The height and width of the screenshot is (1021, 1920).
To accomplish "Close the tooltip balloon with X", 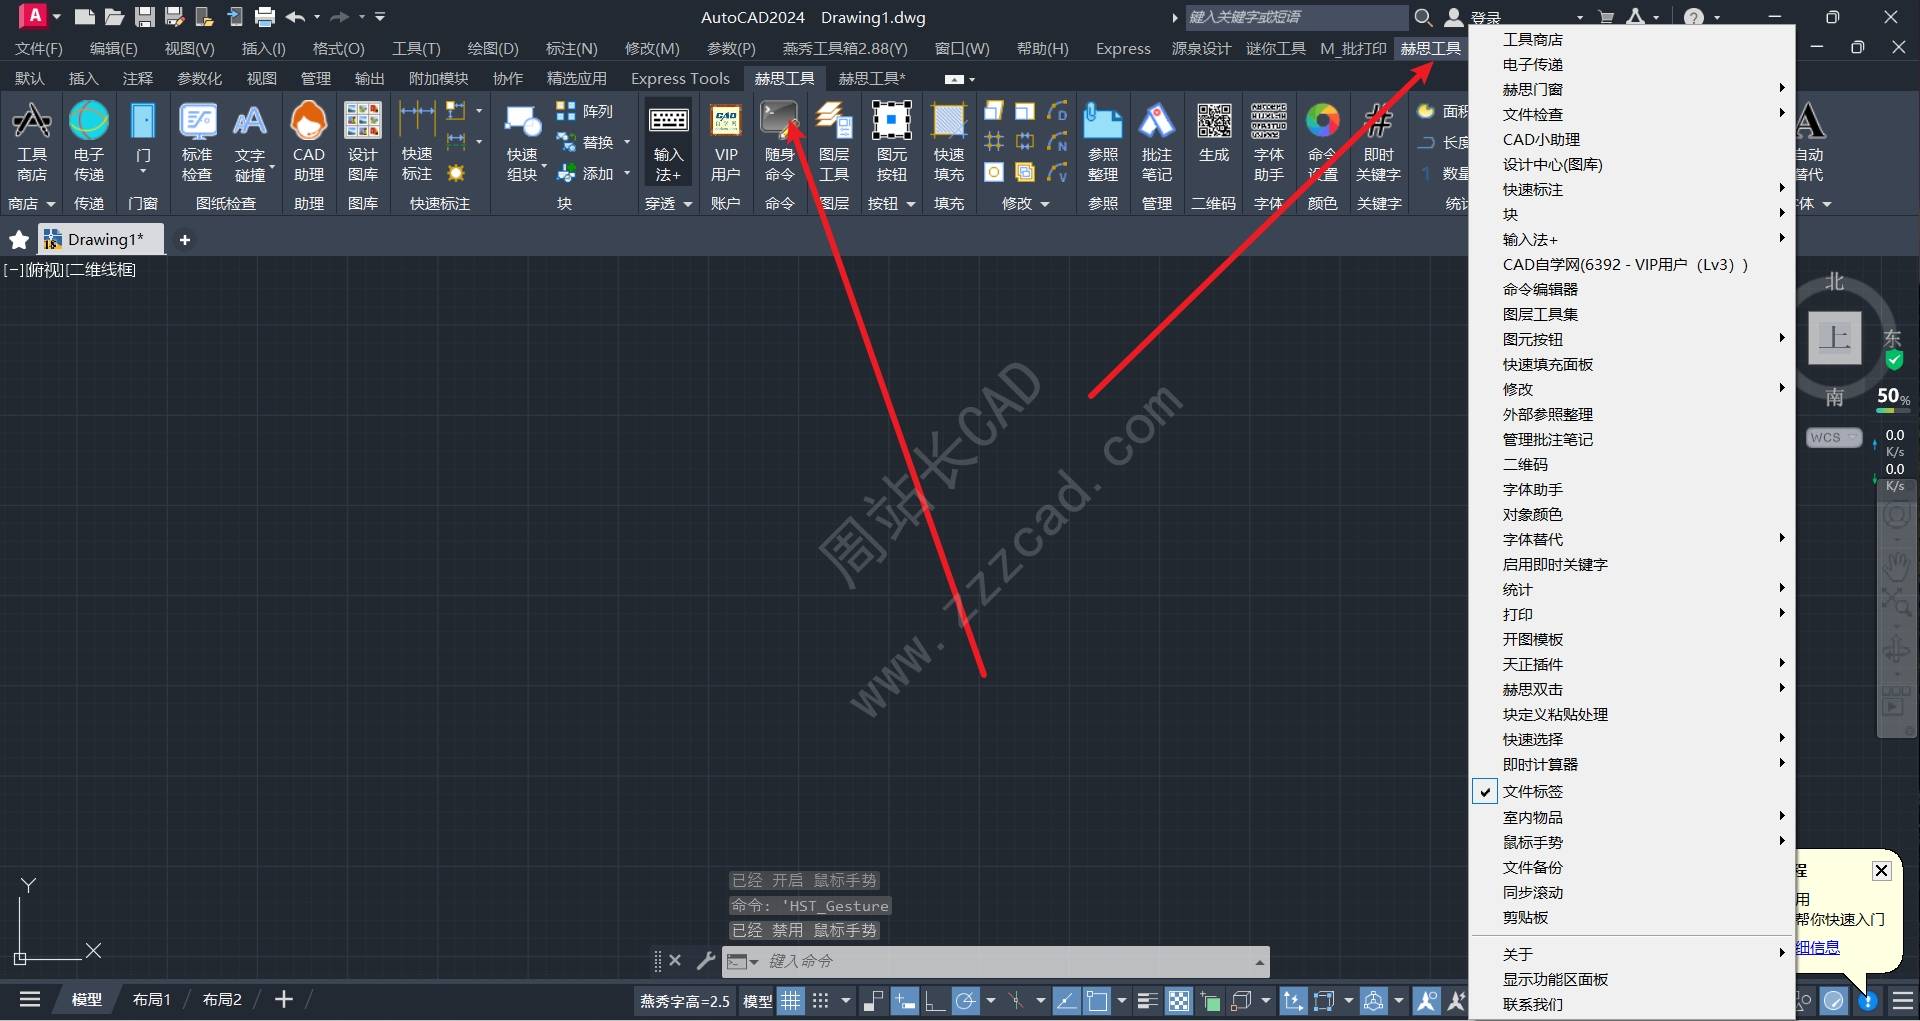I will [1881, 870].
